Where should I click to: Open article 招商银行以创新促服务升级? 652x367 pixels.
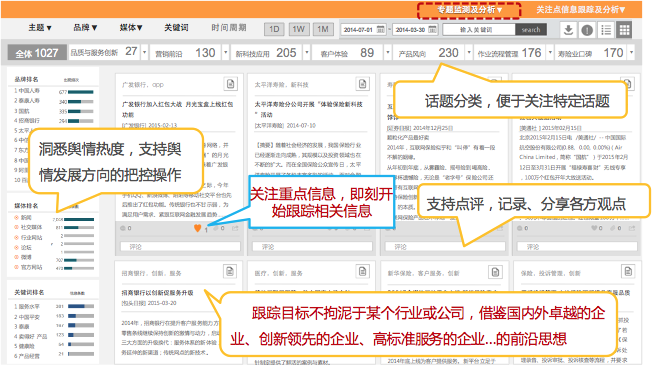157,293
